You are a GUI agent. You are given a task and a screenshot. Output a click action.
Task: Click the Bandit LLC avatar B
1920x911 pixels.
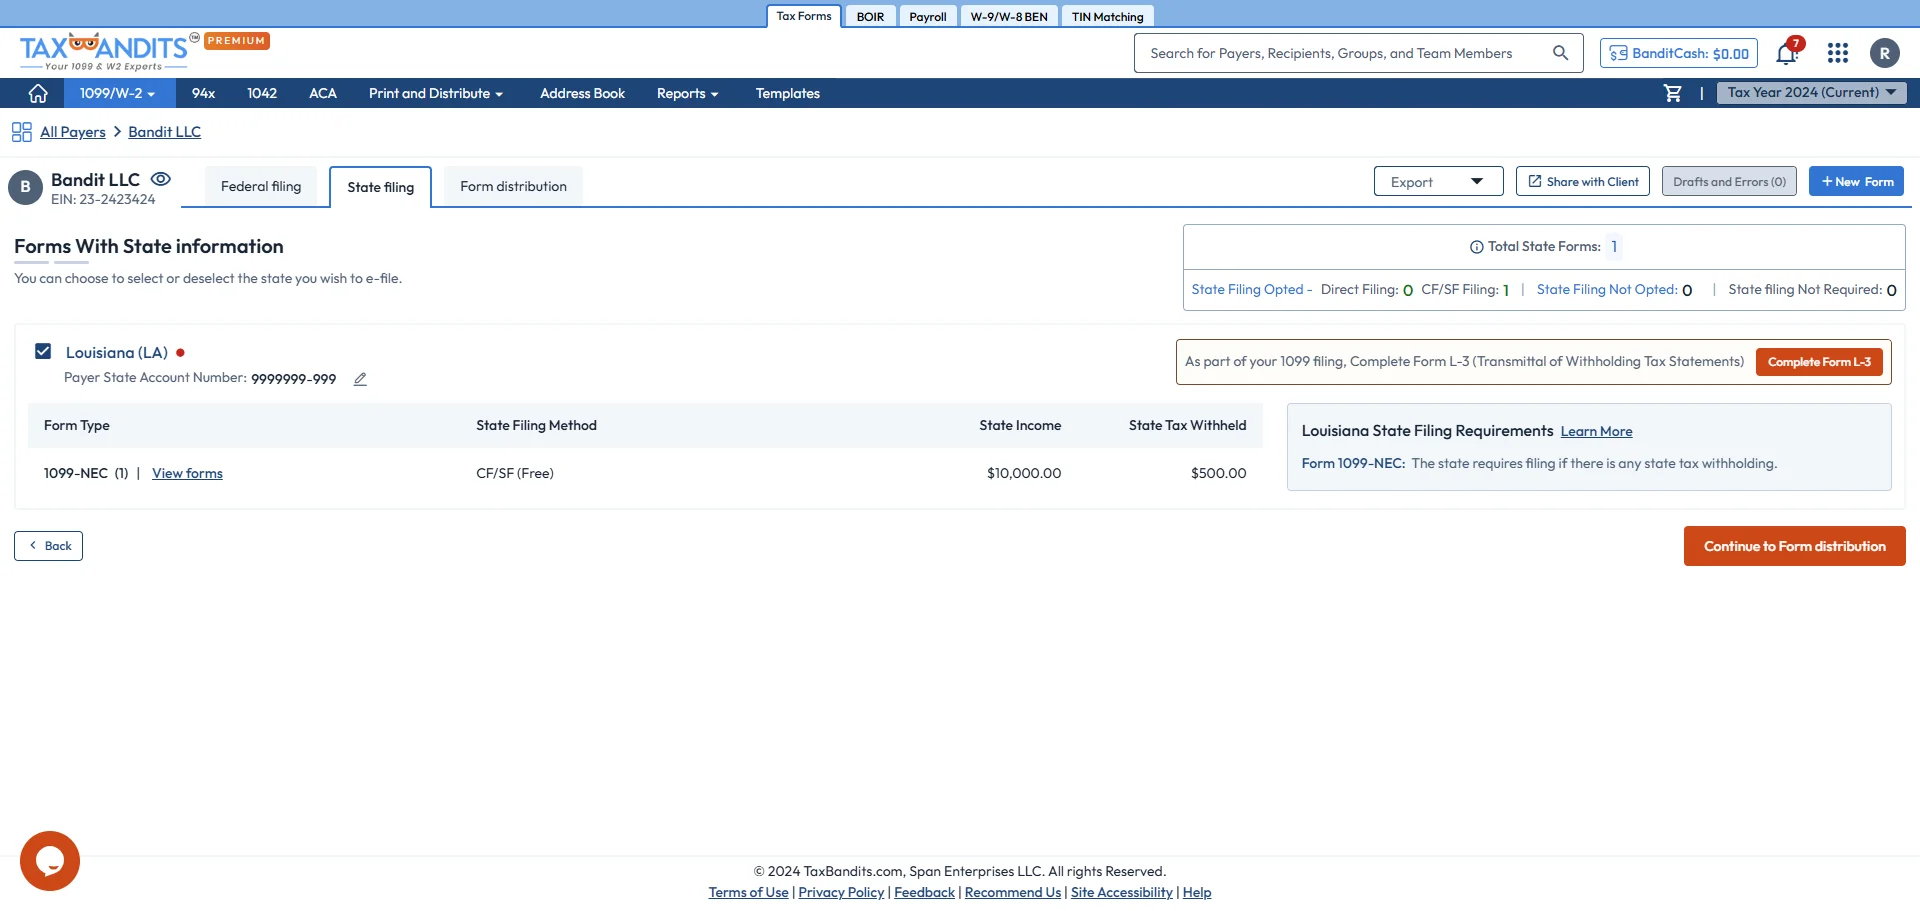click(x=25, y=187)
